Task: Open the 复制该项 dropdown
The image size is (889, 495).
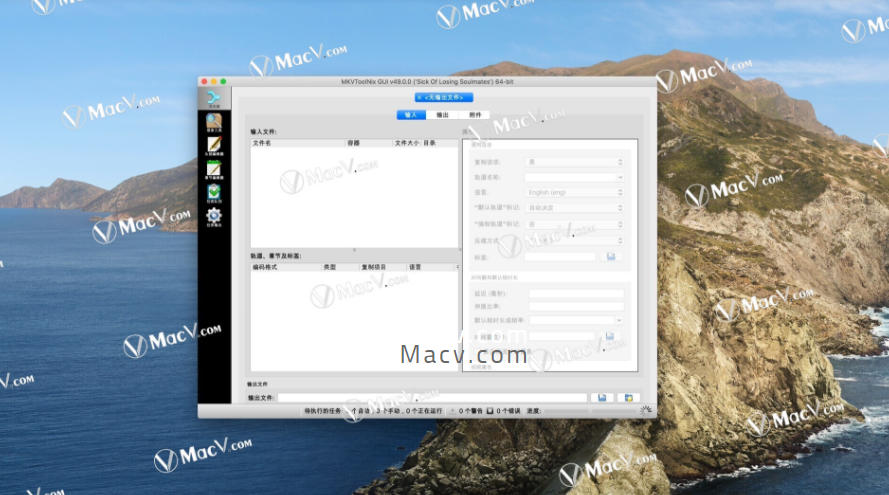Action: coord(574,162)
